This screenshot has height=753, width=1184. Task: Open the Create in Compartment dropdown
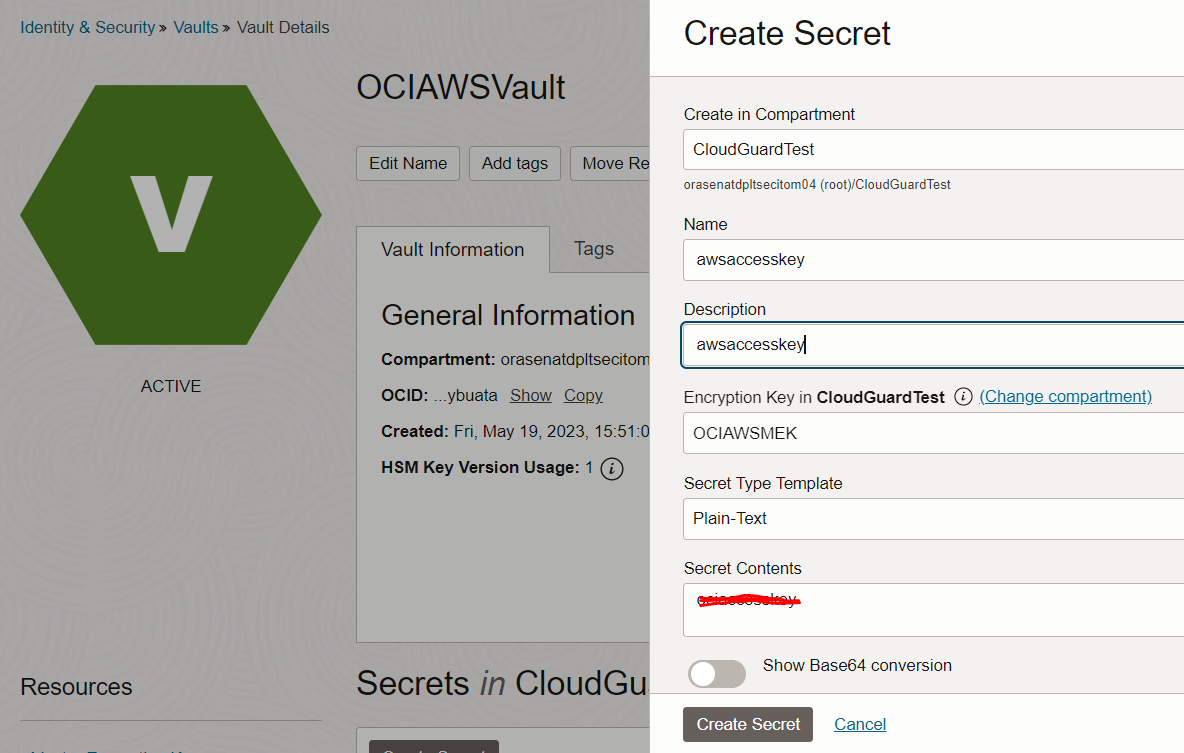pyautogui.click(x=930, y=147)
